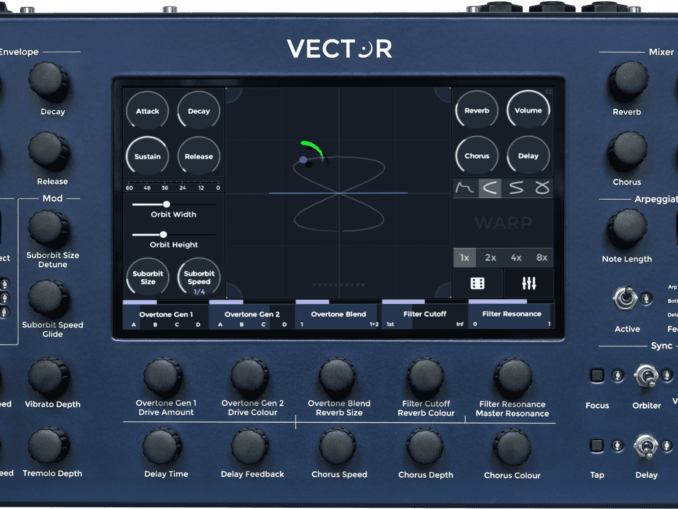Viewport: 678px width, 509px height.
Task: Open the dice randomize icon on screen
Action: [x=477, y=284]
